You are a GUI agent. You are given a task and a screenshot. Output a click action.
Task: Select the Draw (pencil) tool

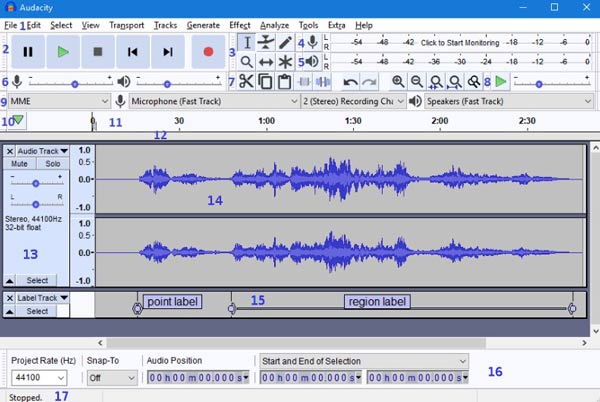pyautogui.click(x=286, y=42)
